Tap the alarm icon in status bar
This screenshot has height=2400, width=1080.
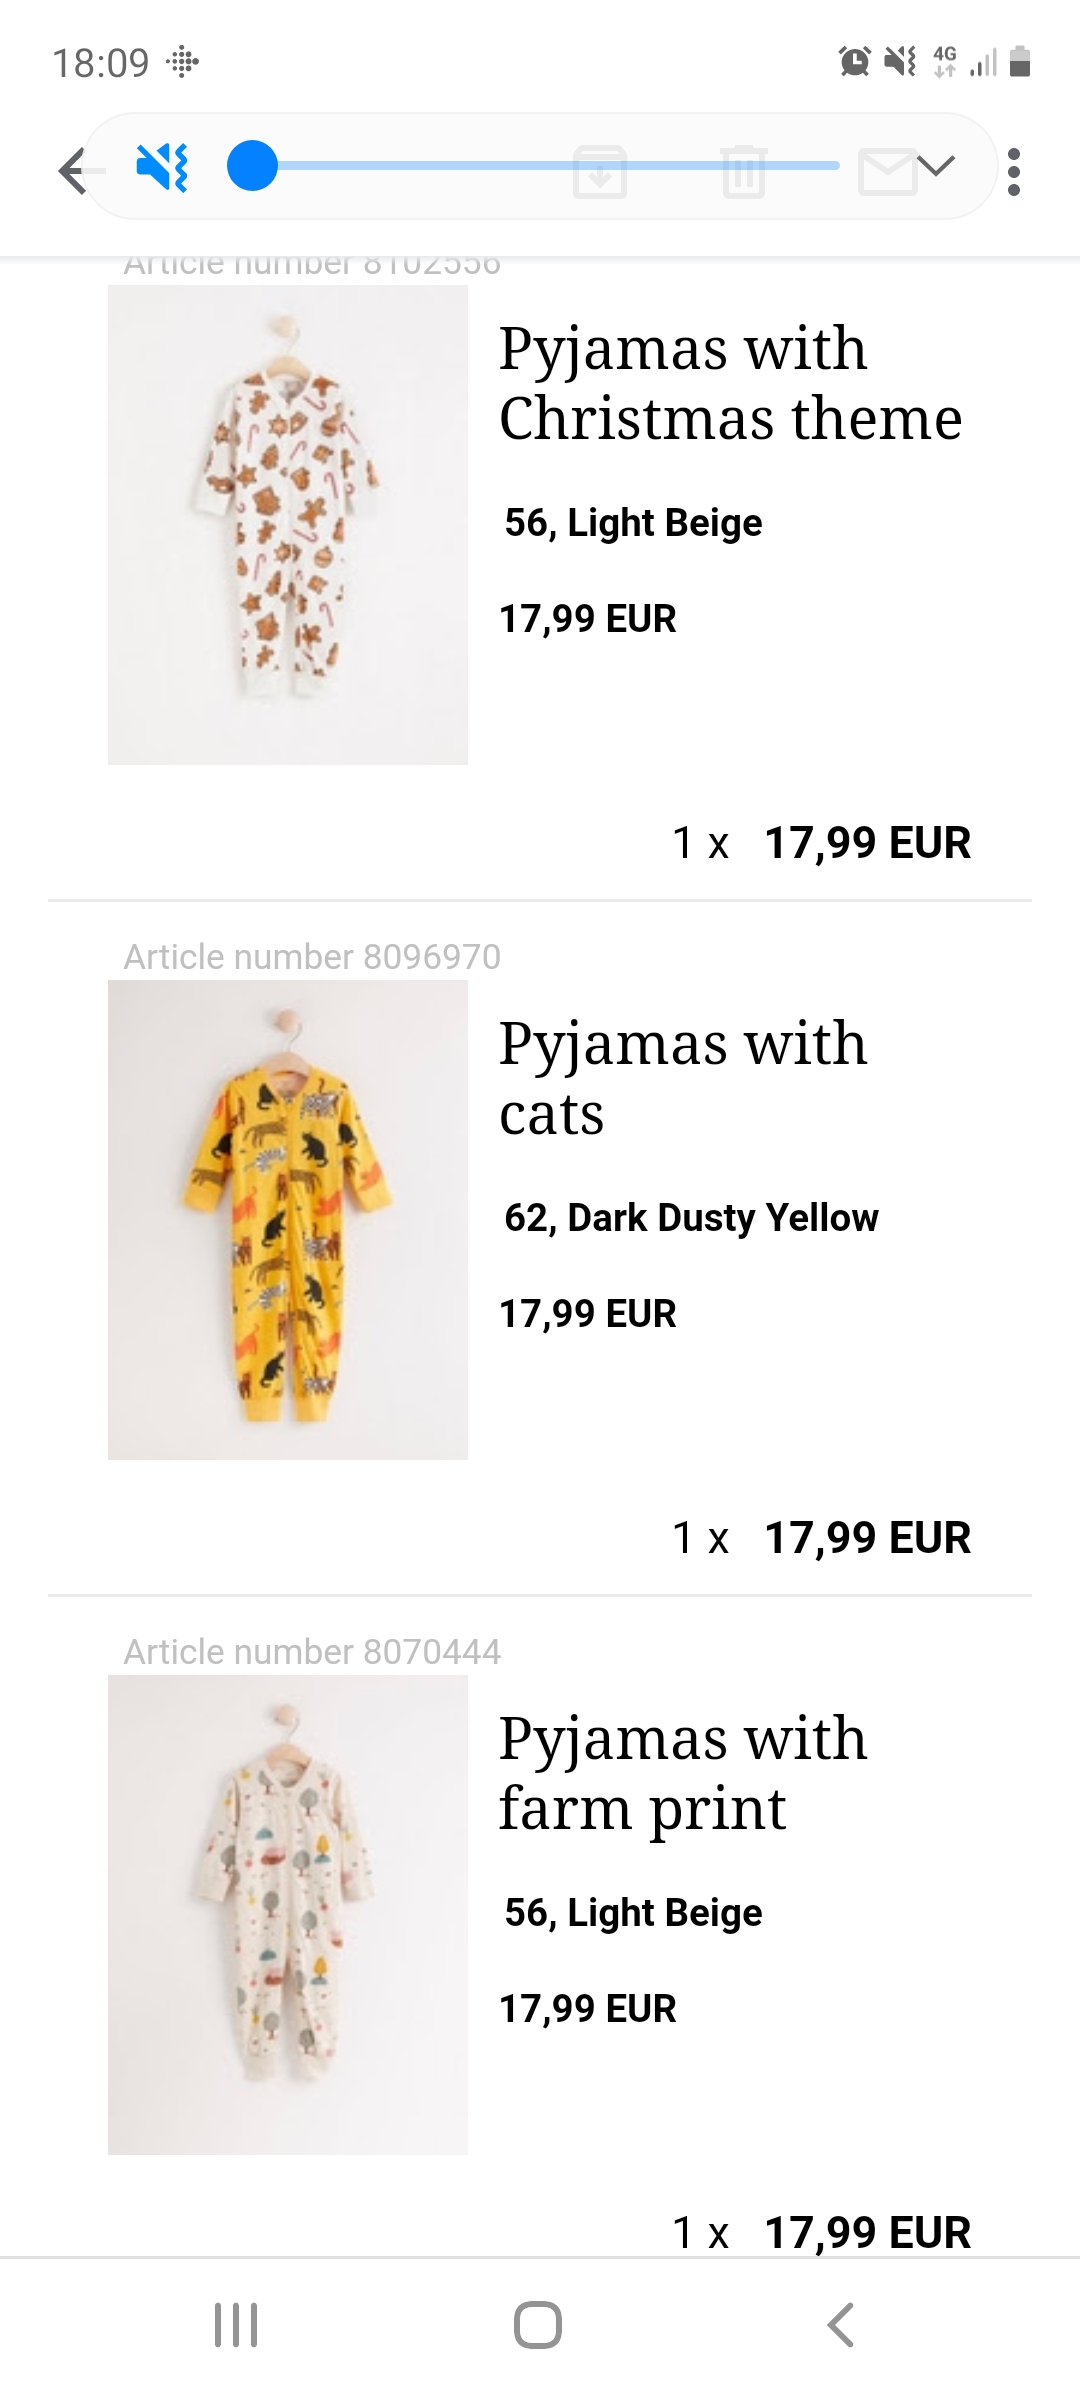click(854, 62)
